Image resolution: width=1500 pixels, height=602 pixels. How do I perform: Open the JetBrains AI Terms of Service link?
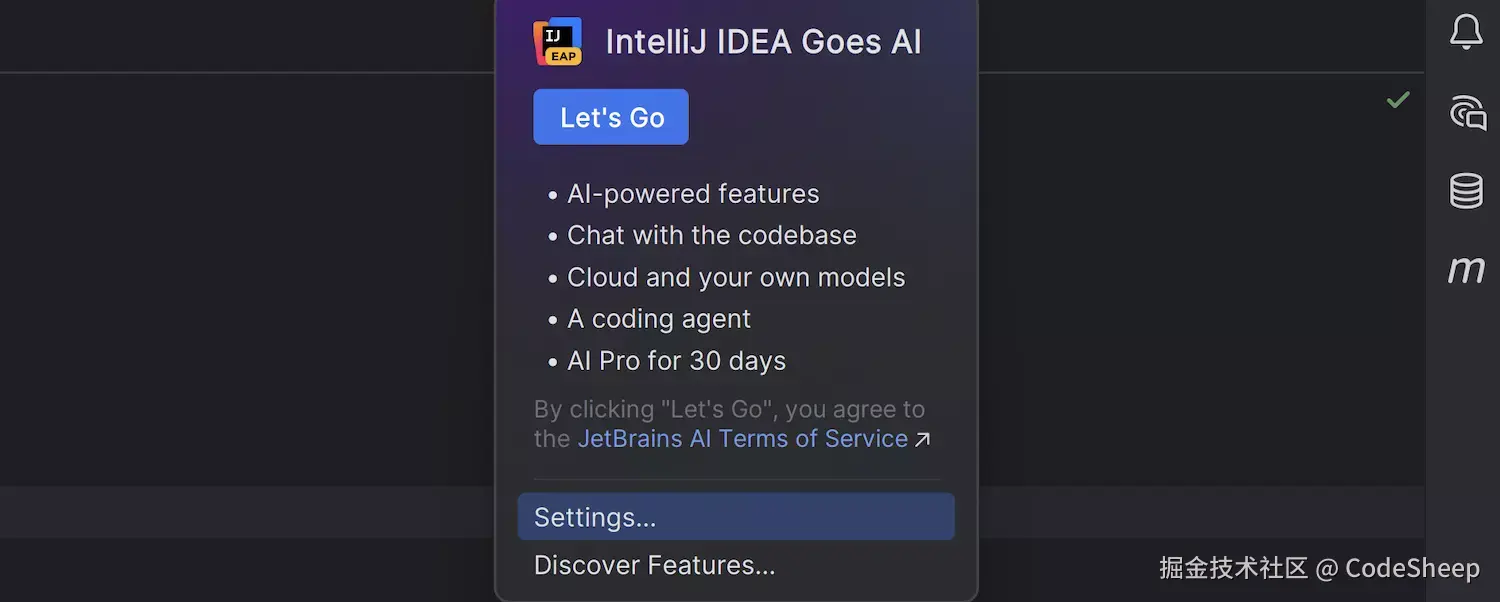(x=742, y=439)
